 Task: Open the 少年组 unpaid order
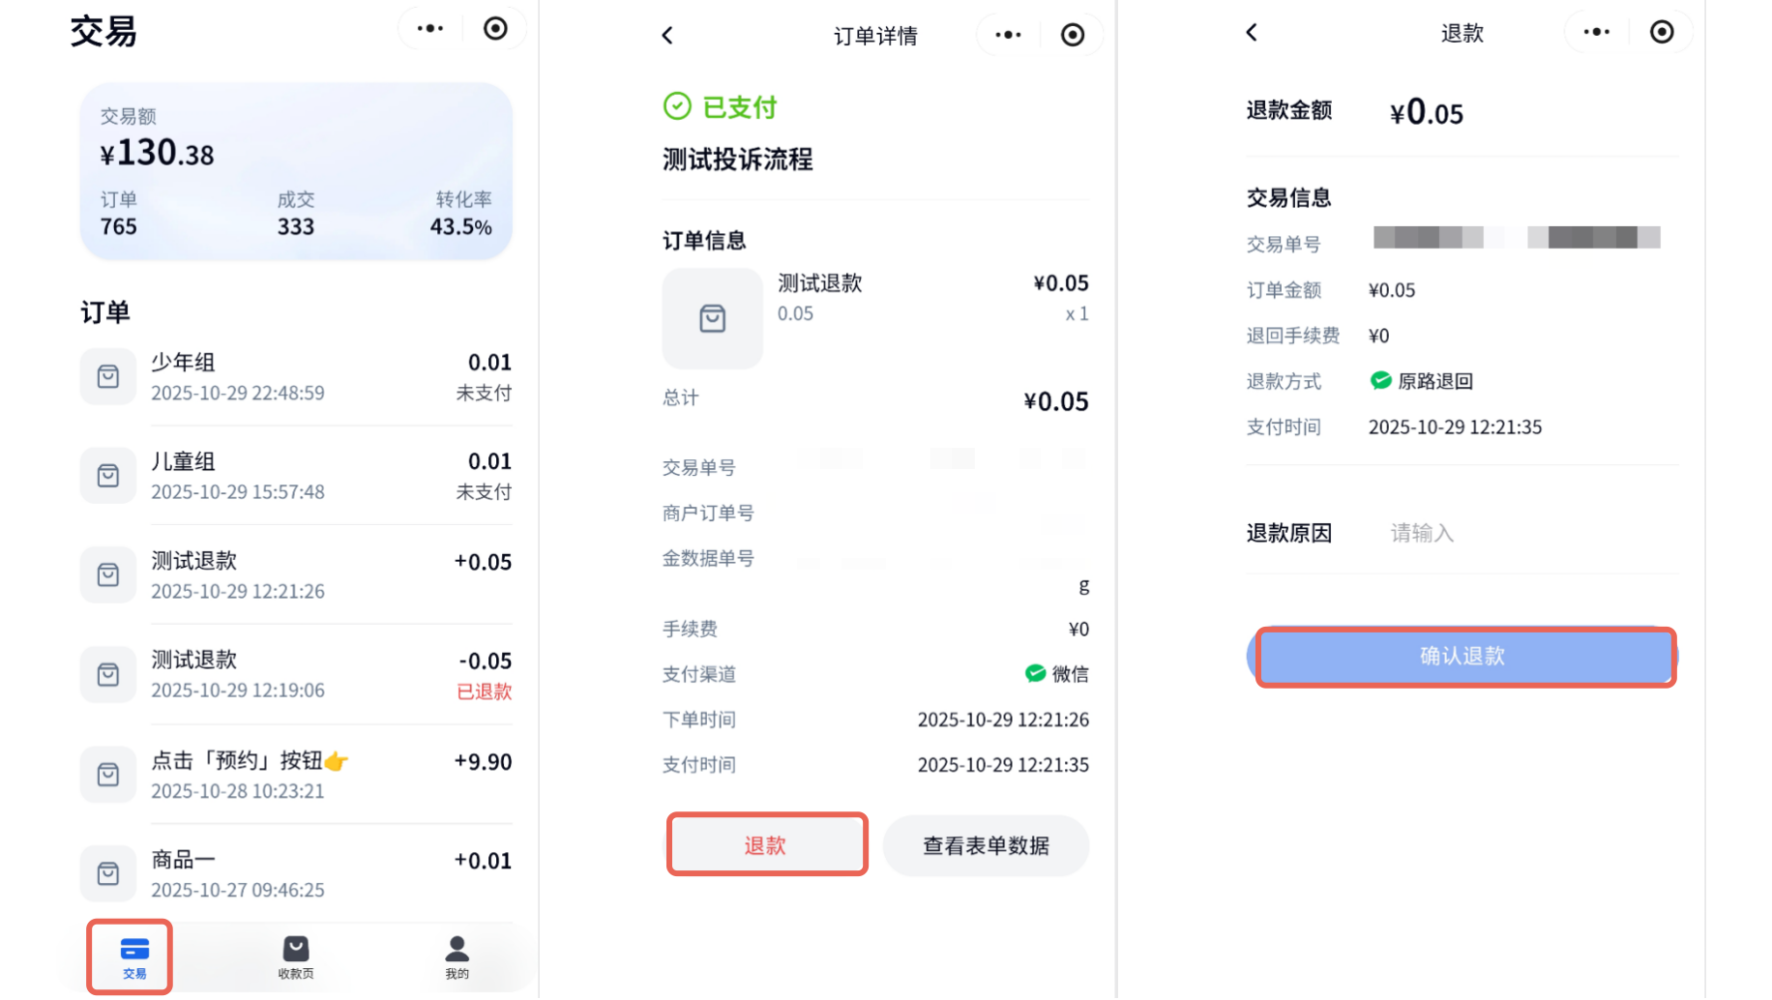[x=296, y=377]
